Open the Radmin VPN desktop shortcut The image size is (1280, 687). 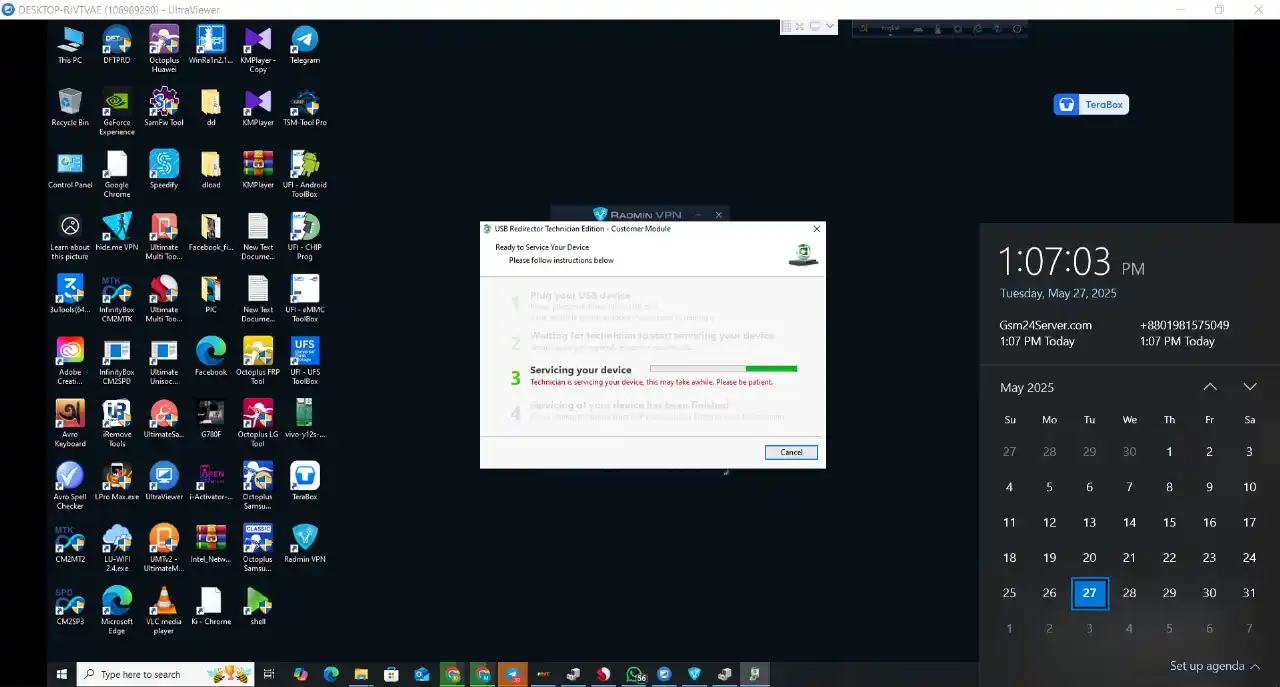pos(305,543)
